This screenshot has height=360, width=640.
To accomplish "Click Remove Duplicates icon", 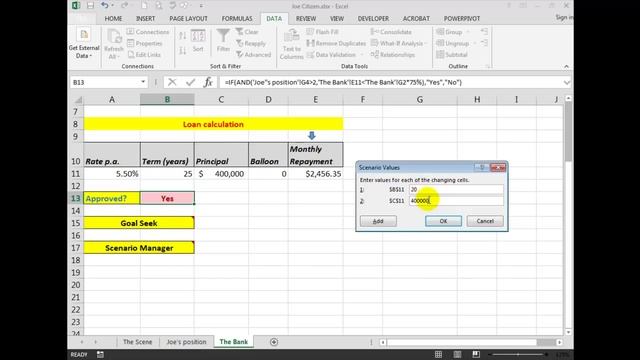I will click(x=336, y=43).
